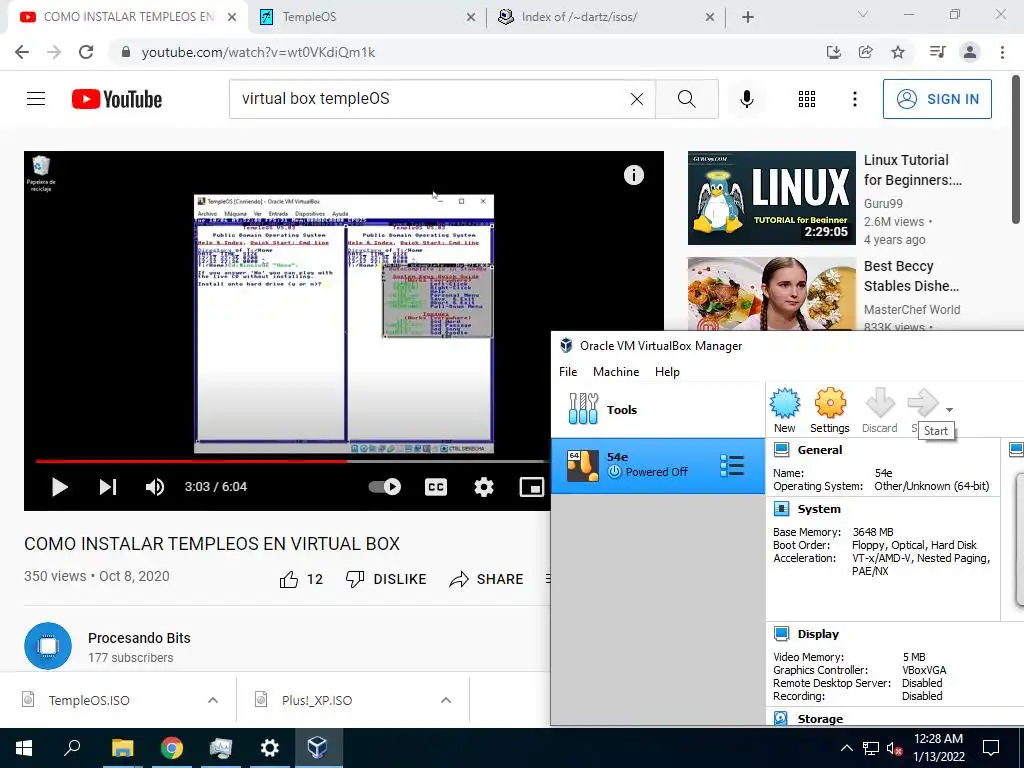Open the File menu in VirtualBox
The height and width of the screenshot is (768, 1024).
coord(568,372)
